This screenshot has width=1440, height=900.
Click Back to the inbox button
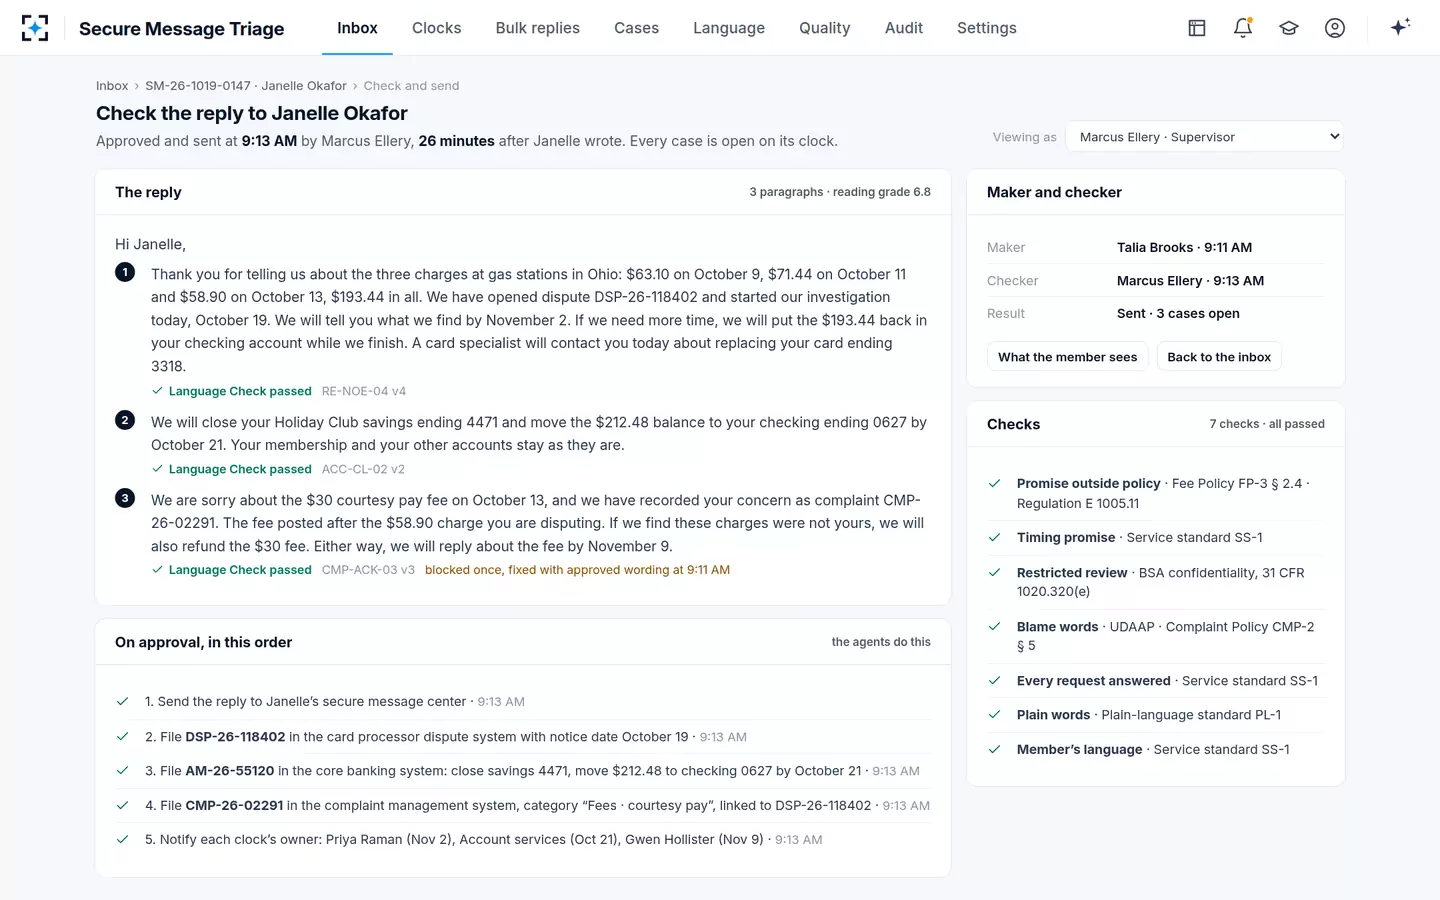click(x=1219, y=357)
